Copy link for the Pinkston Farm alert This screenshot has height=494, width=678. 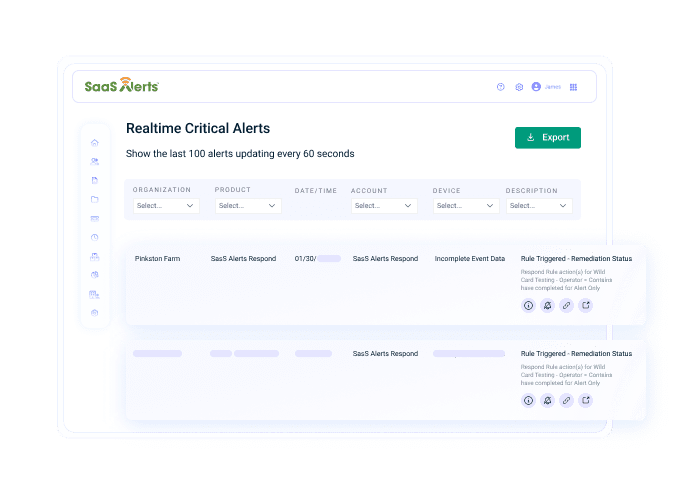click(x=566, y=305)
